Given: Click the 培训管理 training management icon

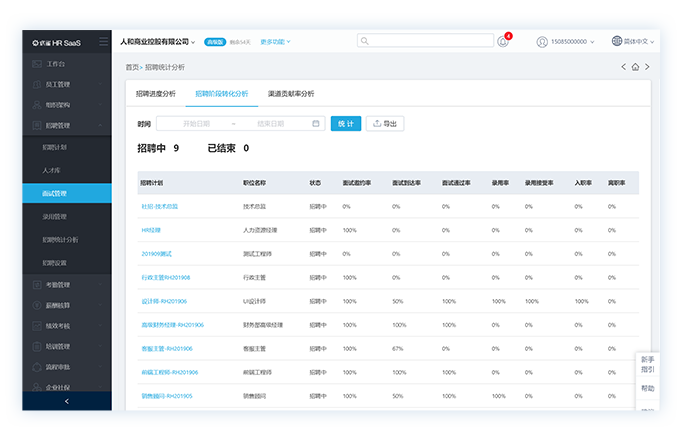Looking at the screenshot, I should pyautogui.click(x=37, y=347).
